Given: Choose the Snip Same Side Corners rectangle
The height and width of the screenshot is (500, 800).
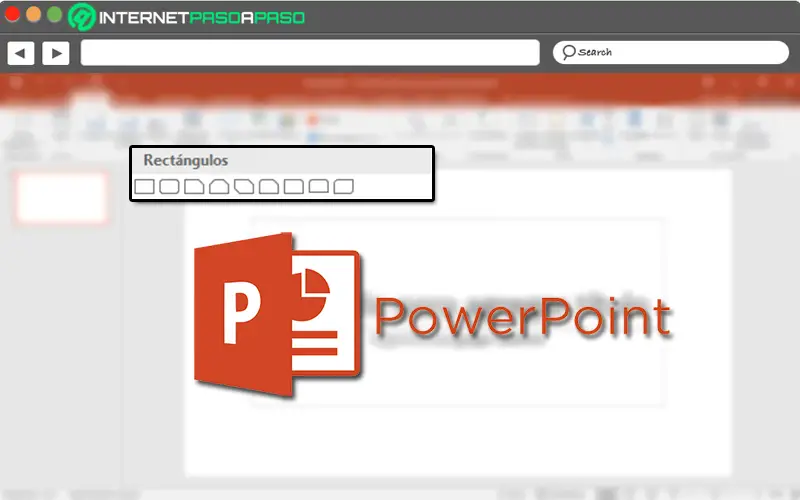Looking at the screenshot, I should click(219, 186).
